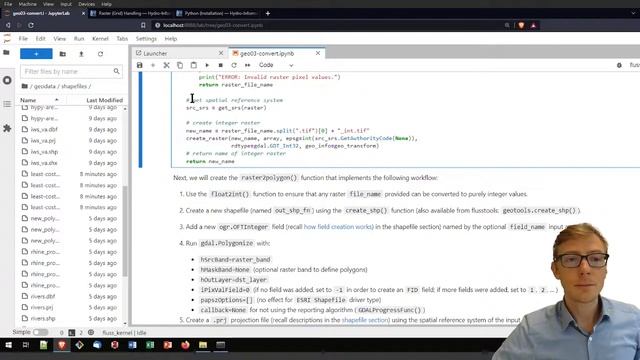Insert a cell below with plus icon
The width and height of the screenshot is (640, 360).
click(x=153, y=65)
